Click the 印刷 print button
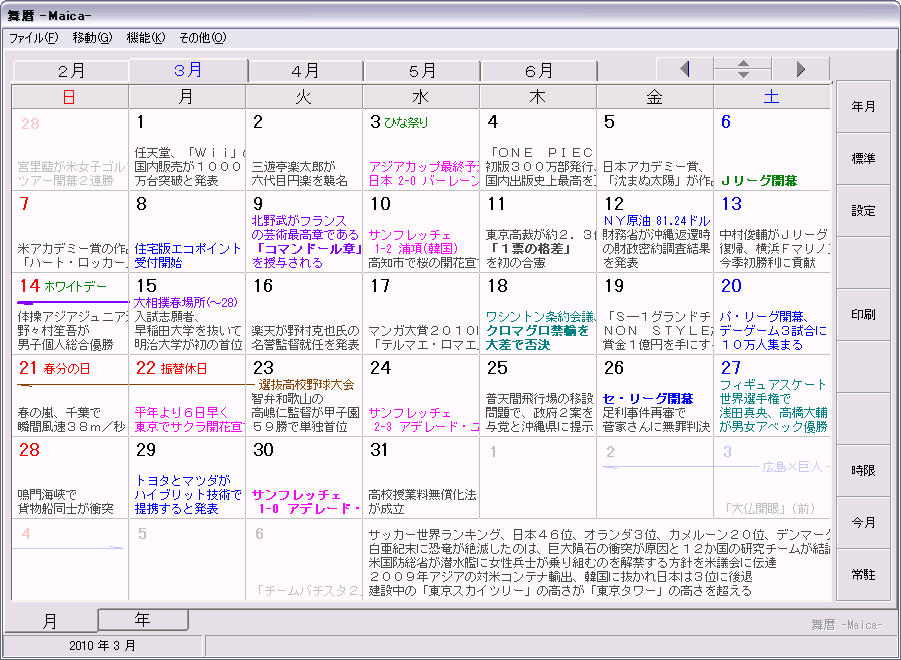 pyautogui.click(x=863, y=315)
